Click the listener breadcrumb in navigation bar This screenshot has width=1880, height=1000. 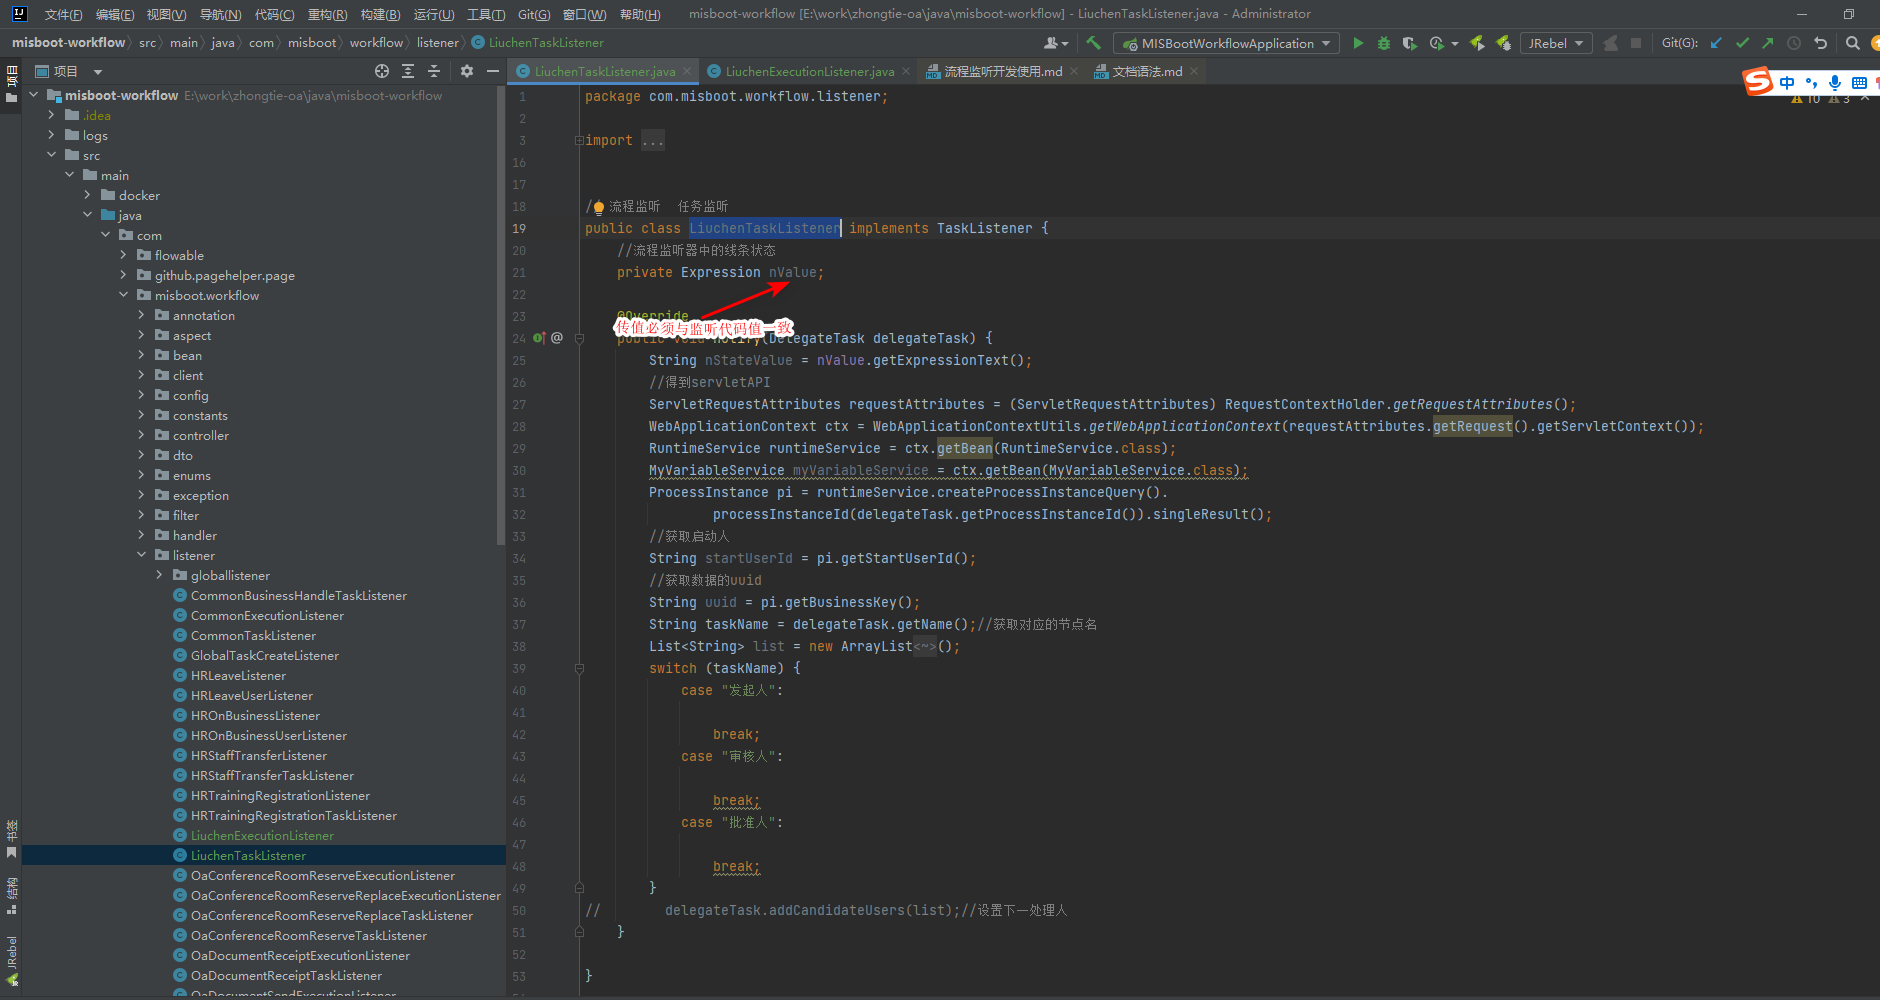click(x=437, y=42)
